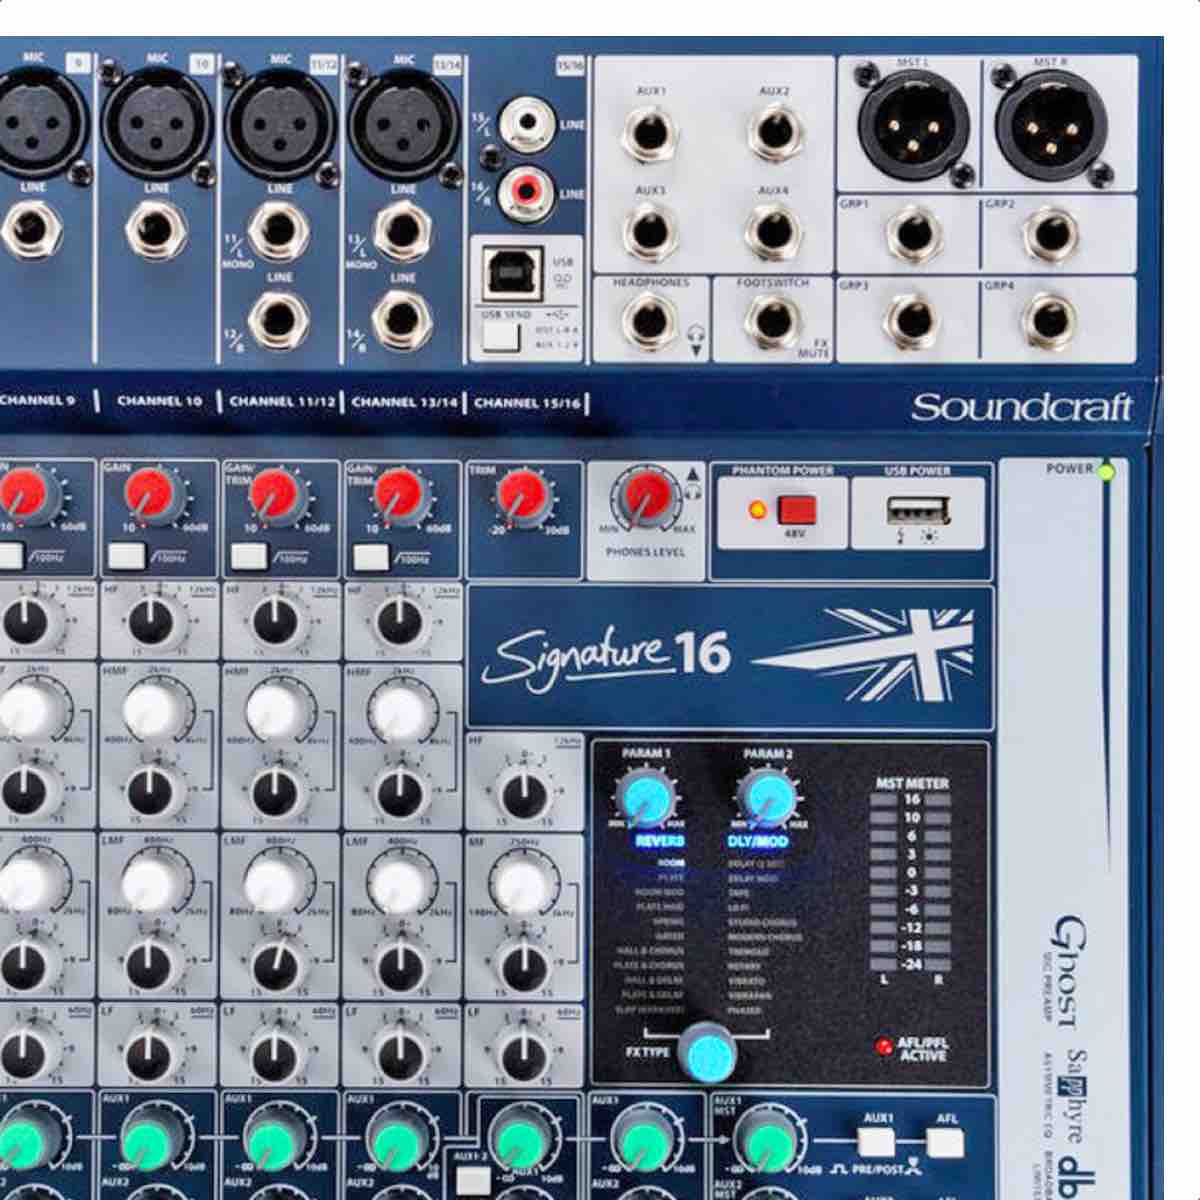Click the CHANNEL 13/14 strip label
This screenshot has width=1200, height=1200.
coord(405,402)
